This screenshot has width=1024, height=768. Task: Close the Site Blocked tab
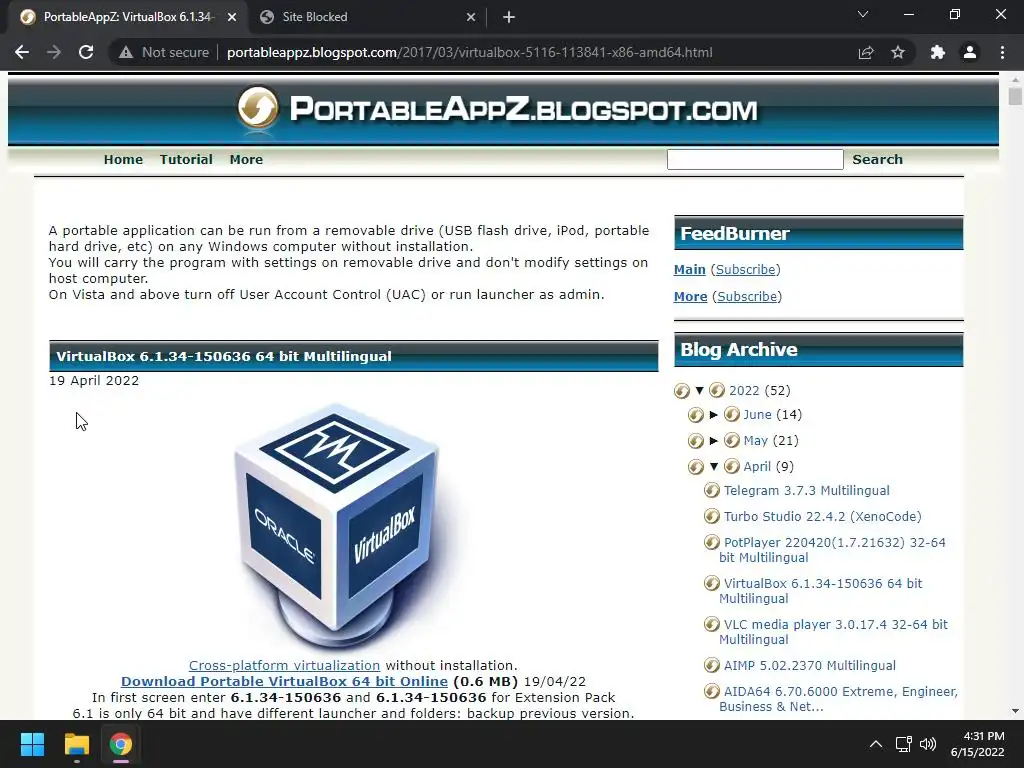point(471,17)
